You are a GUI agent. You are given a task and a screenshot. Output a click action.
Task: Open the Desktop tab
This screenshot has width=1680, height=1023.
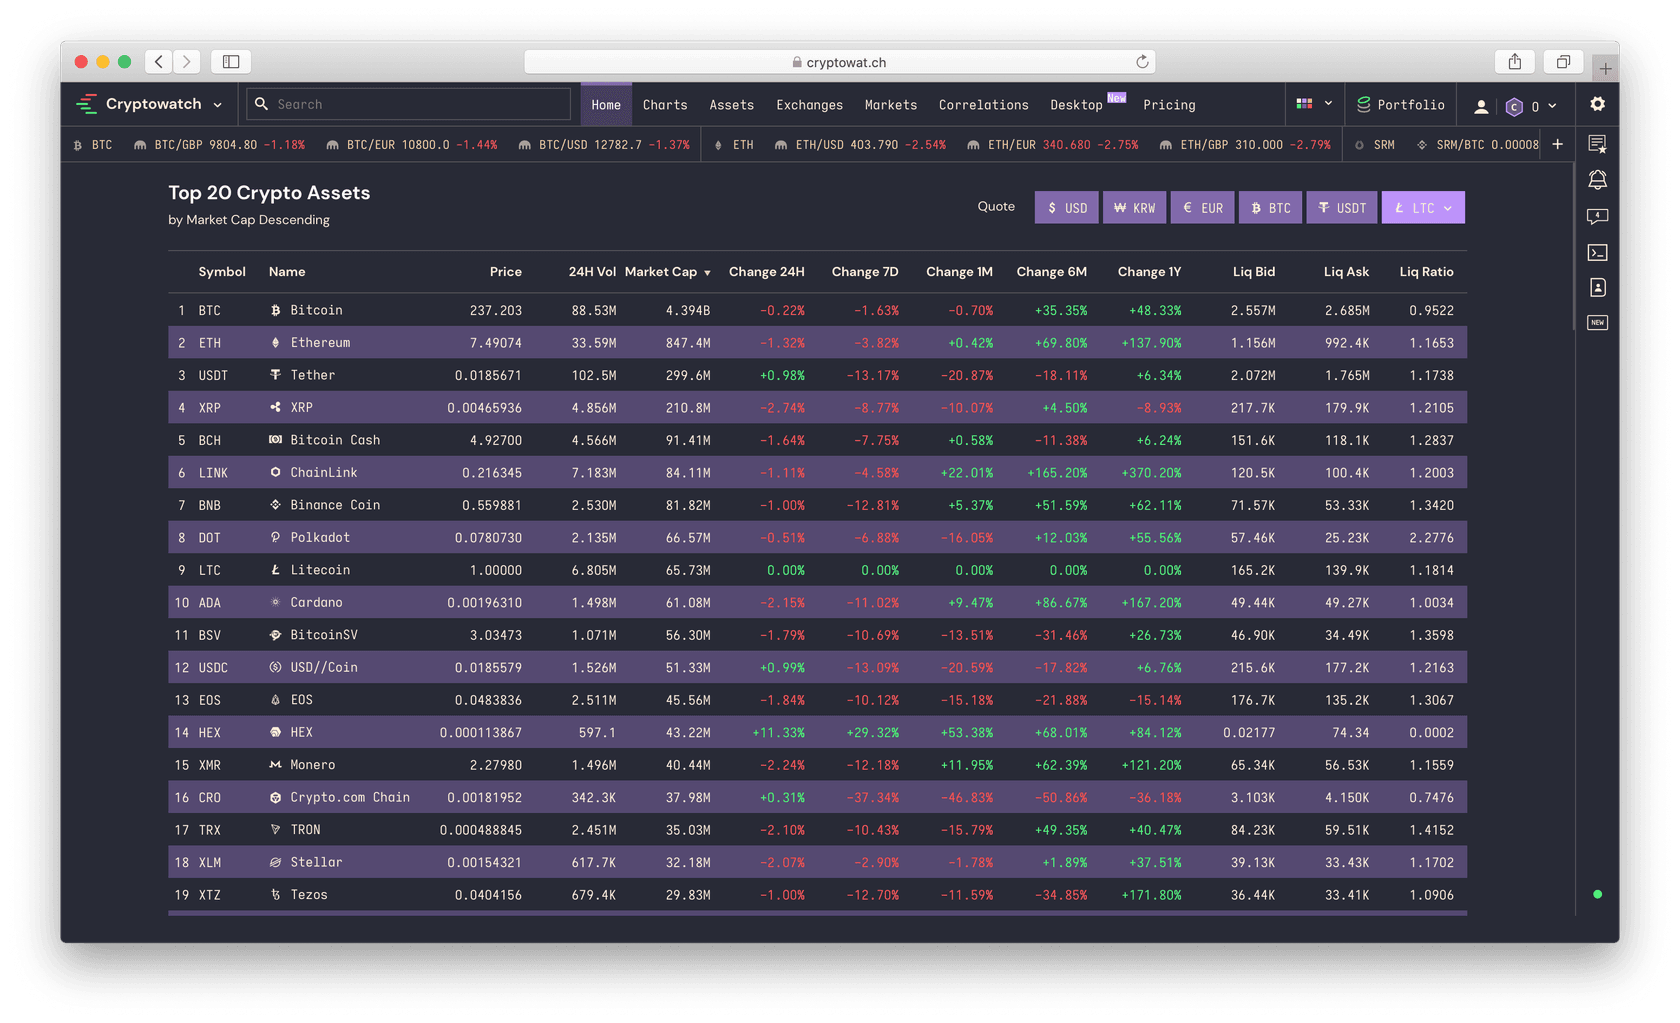coord(1076,105)
